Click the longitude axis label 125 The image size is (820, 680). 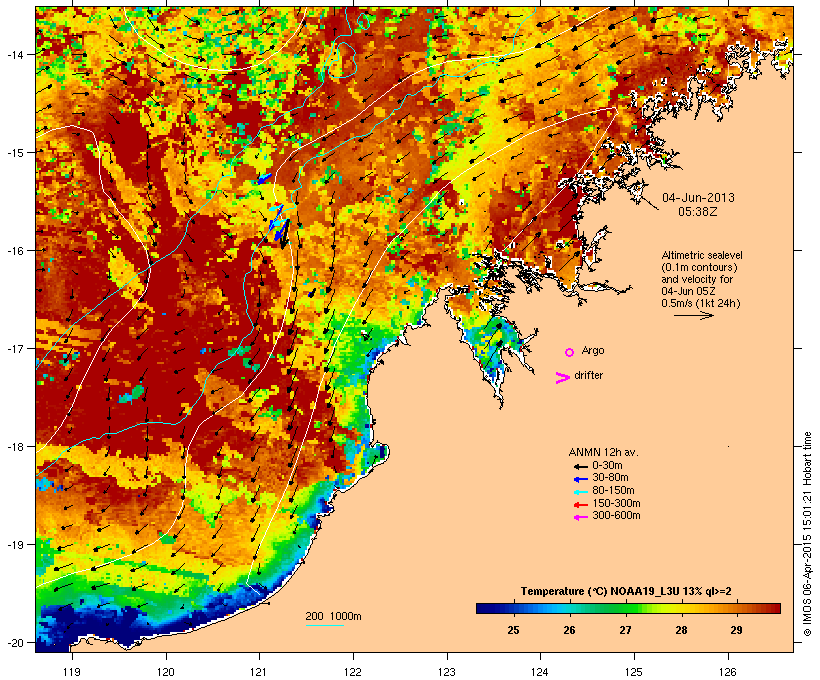(x=634, y=672)
